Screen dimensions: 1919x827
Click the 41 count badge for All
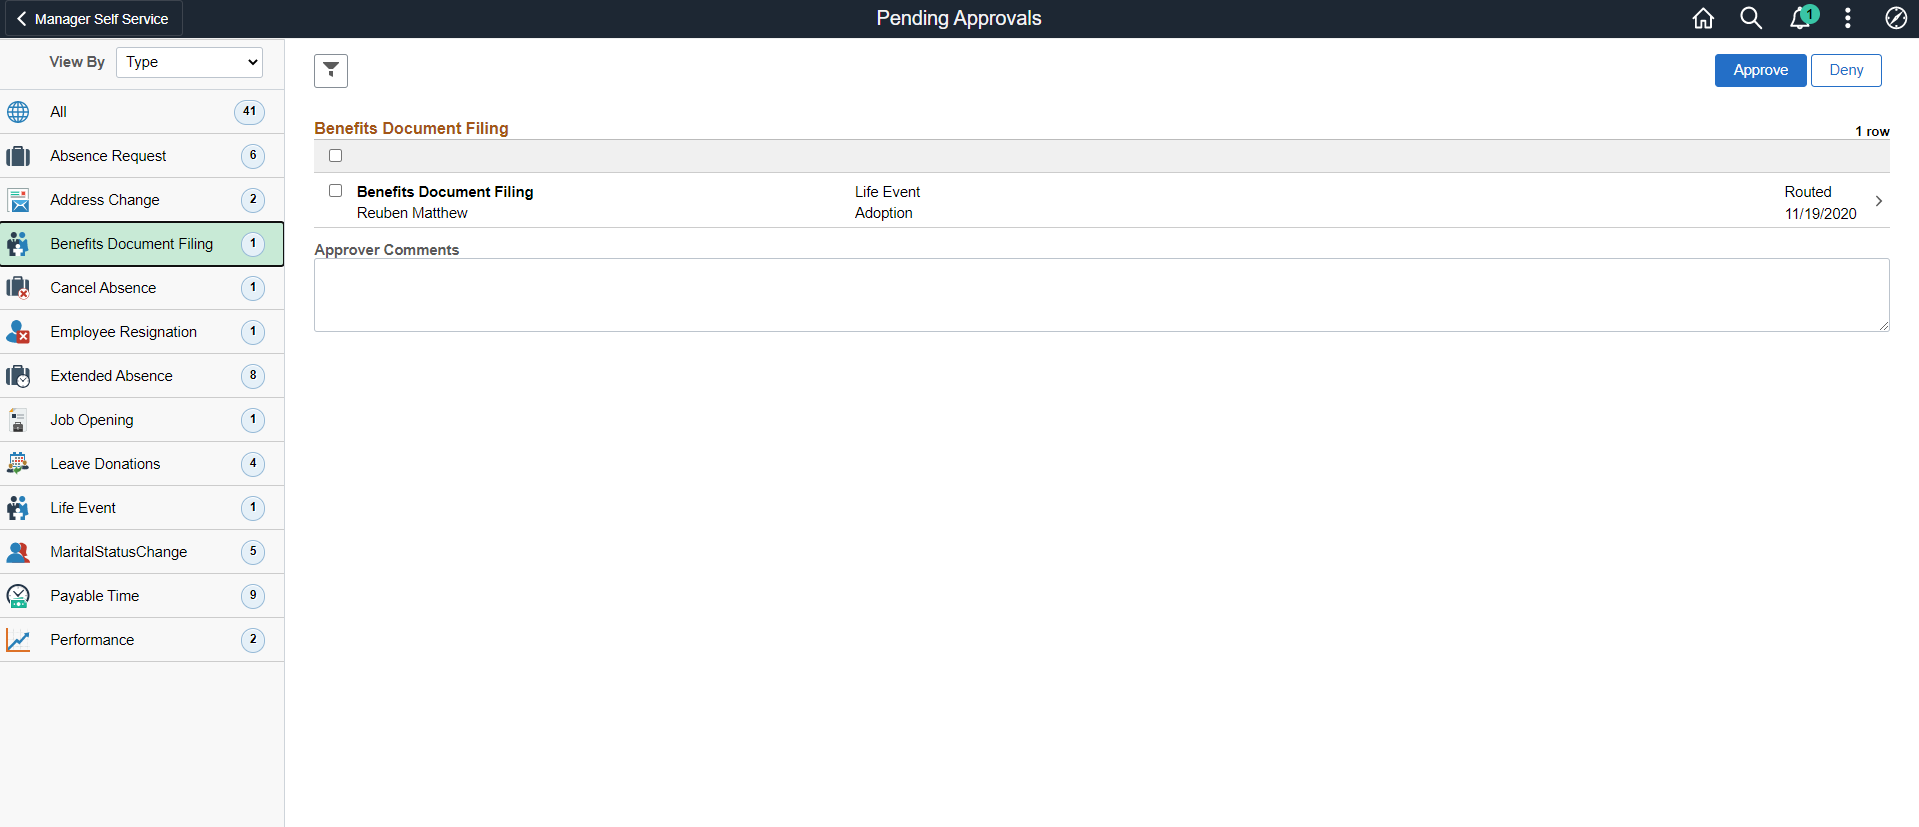[x=250, y=112]
